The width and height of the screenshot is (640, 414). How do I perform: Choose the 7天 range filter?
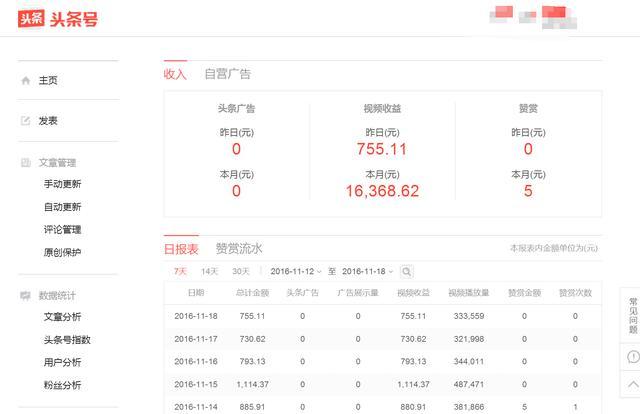pos(180,272)
